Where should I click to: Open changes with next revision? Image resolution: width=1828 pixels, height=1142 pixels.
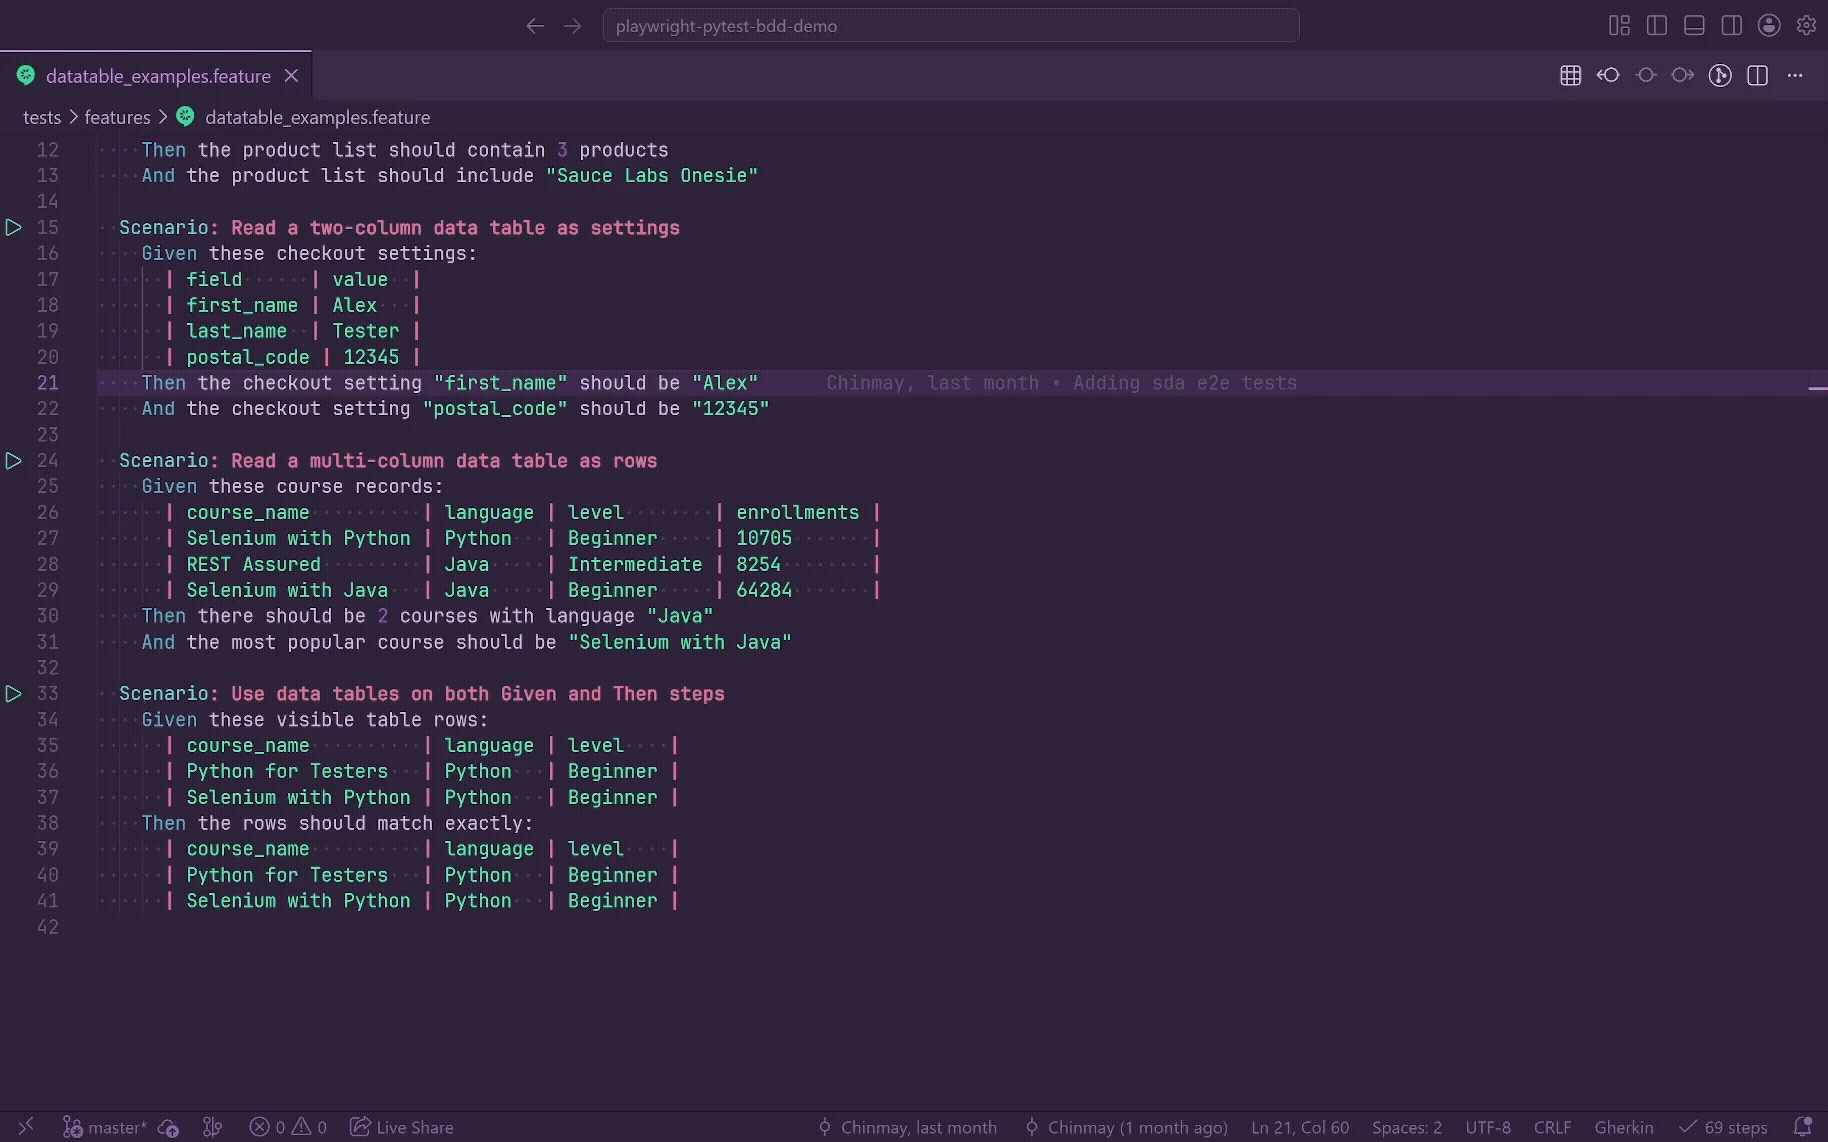tap(1683, 75)
